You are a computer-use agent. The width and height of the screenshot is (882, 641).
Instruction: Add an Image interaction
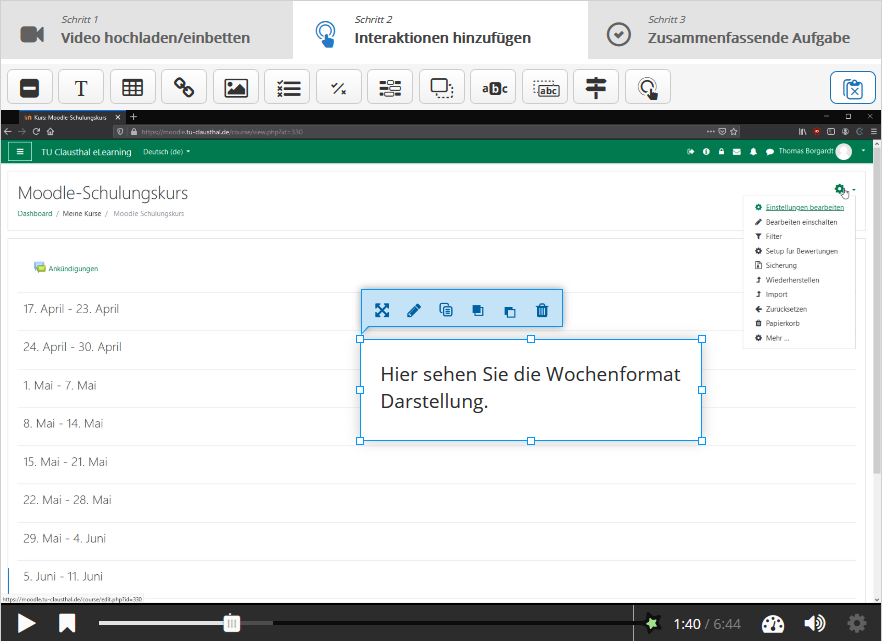coord(236,87)
